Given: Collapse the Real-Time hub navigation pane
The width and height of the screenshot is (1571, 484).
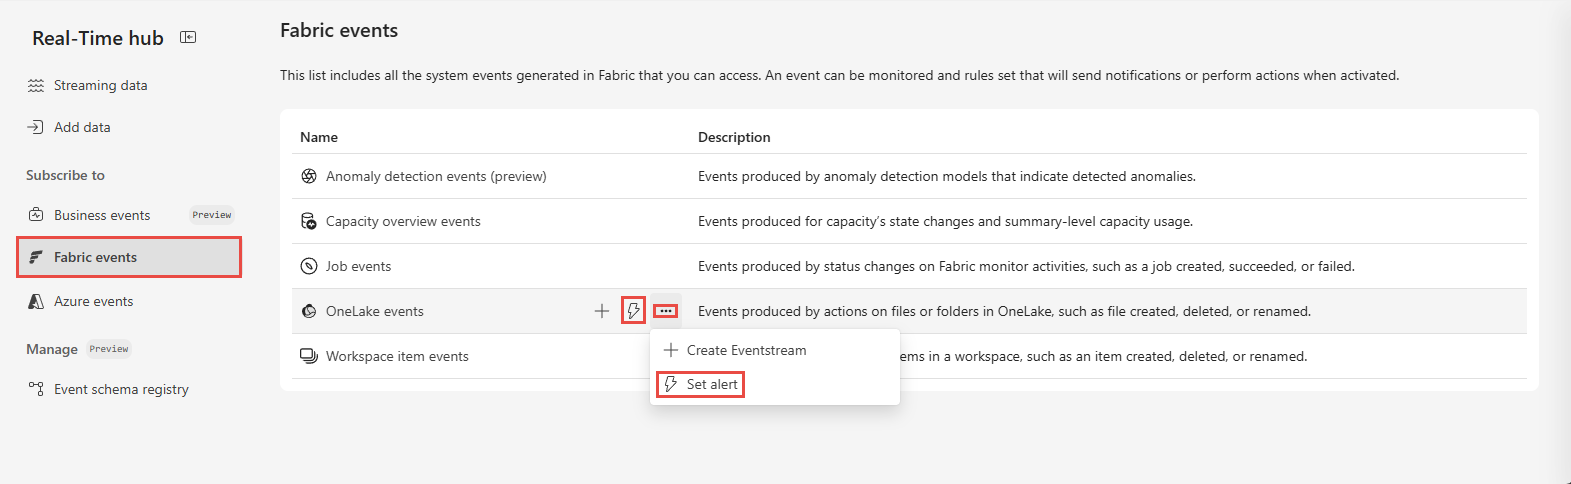Looking at the screenshot, I should coord(188,37).
